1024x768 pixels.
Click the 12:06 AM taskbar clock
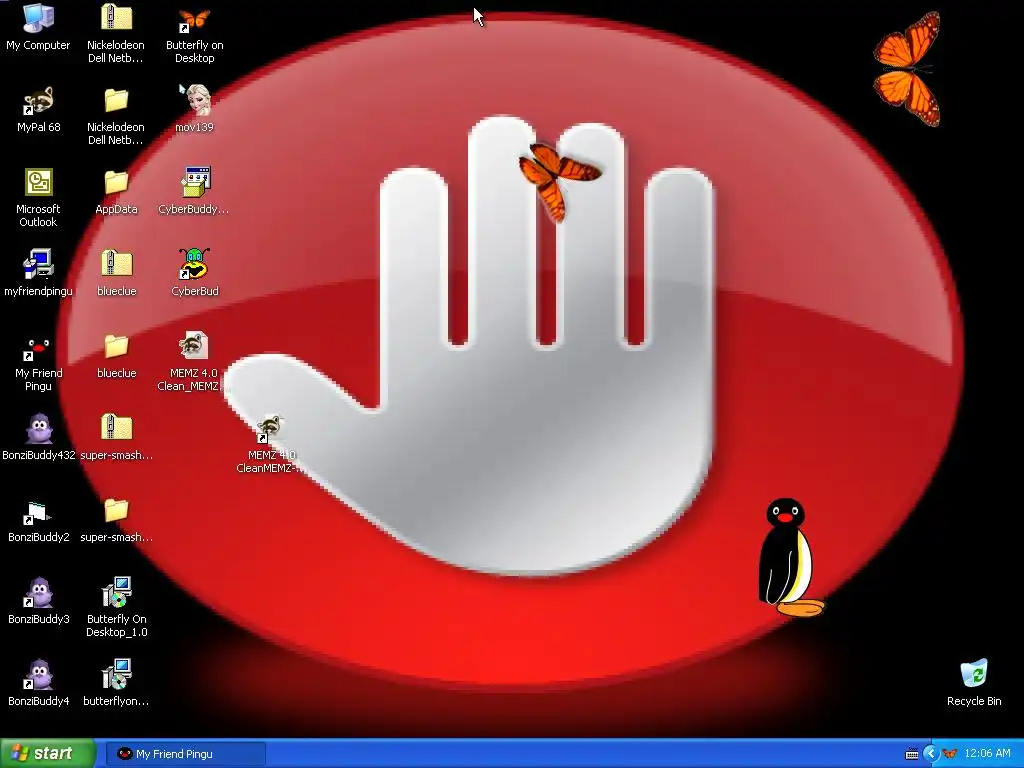point(987,754)
